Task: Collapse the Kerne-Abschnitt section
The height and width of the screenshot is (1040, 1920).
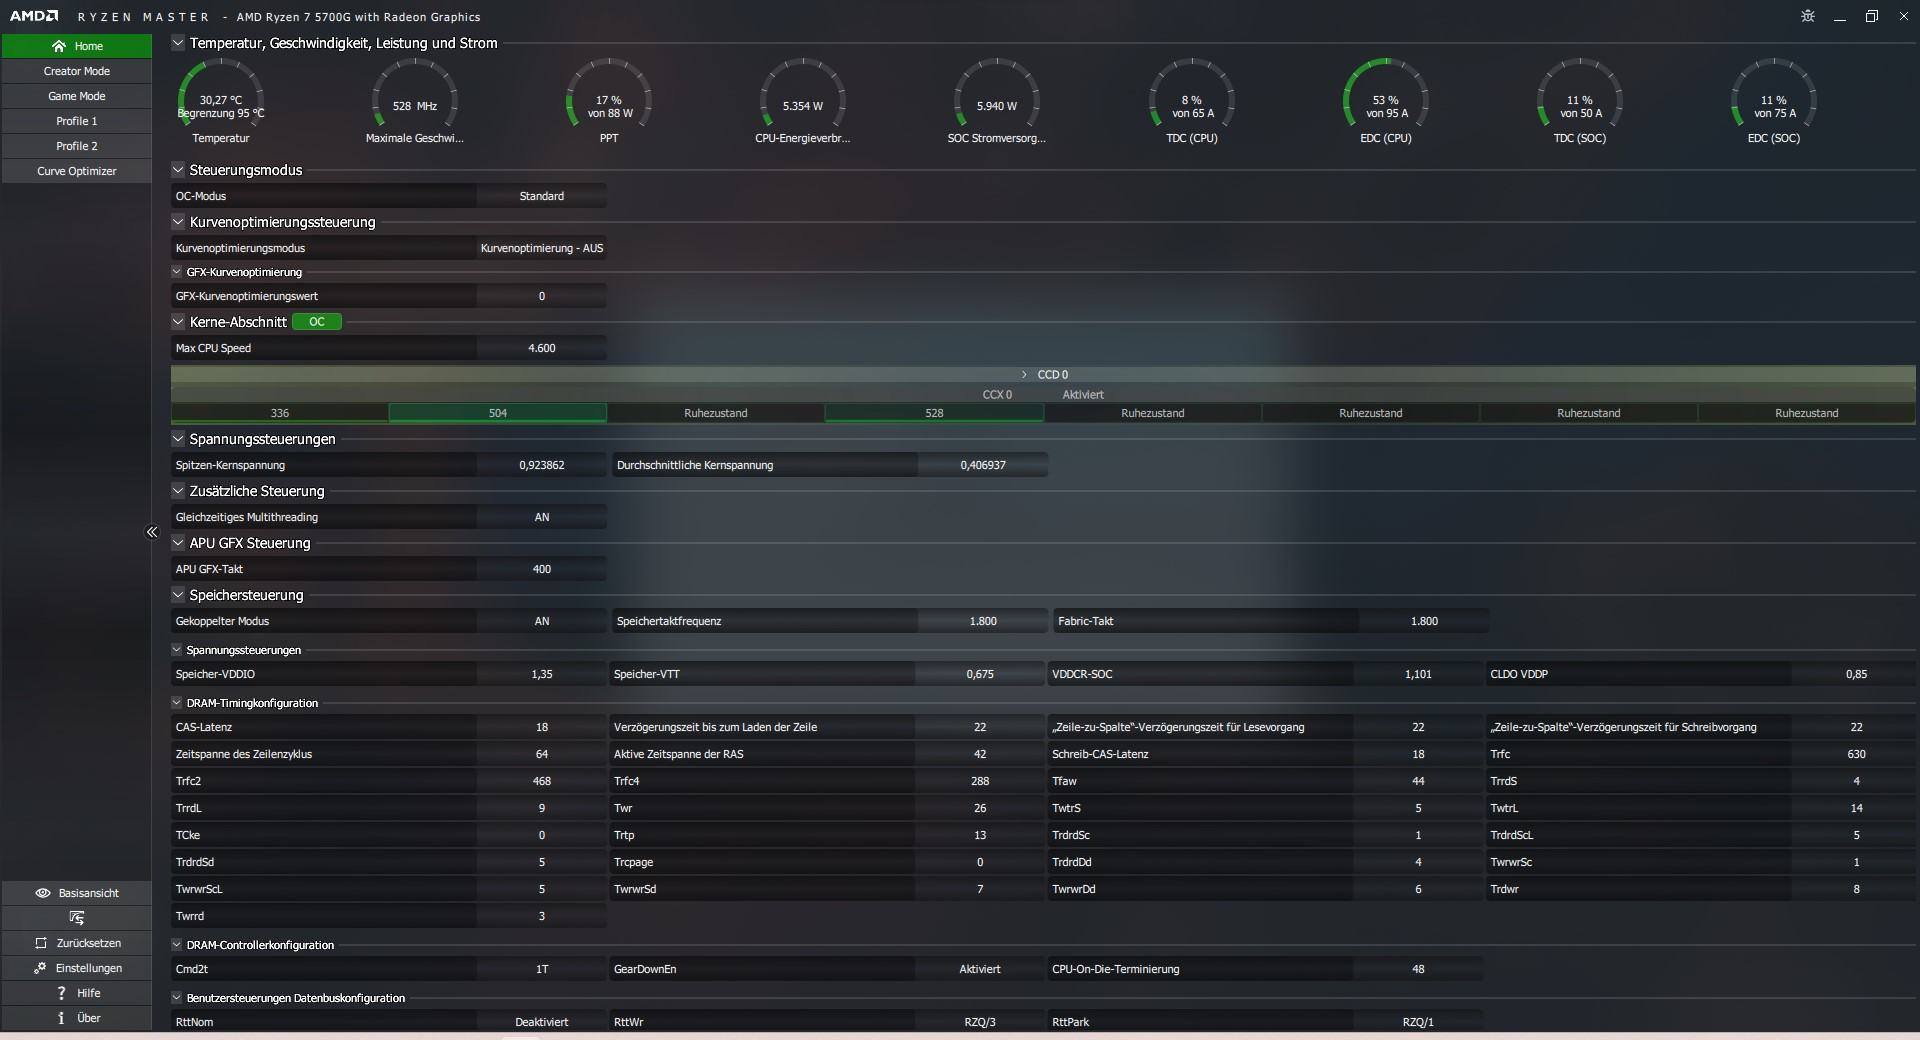Action: click(x=178, y=322)
